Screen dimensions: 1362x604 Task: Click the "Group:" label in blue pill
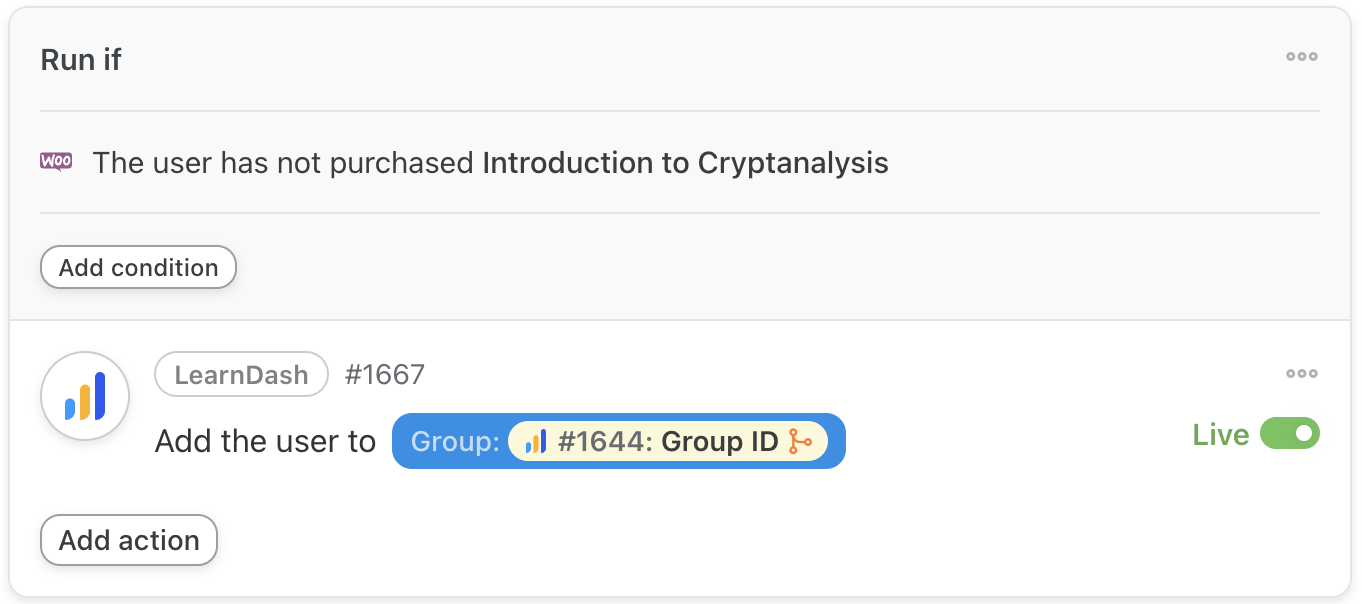[x=455, y=441]
